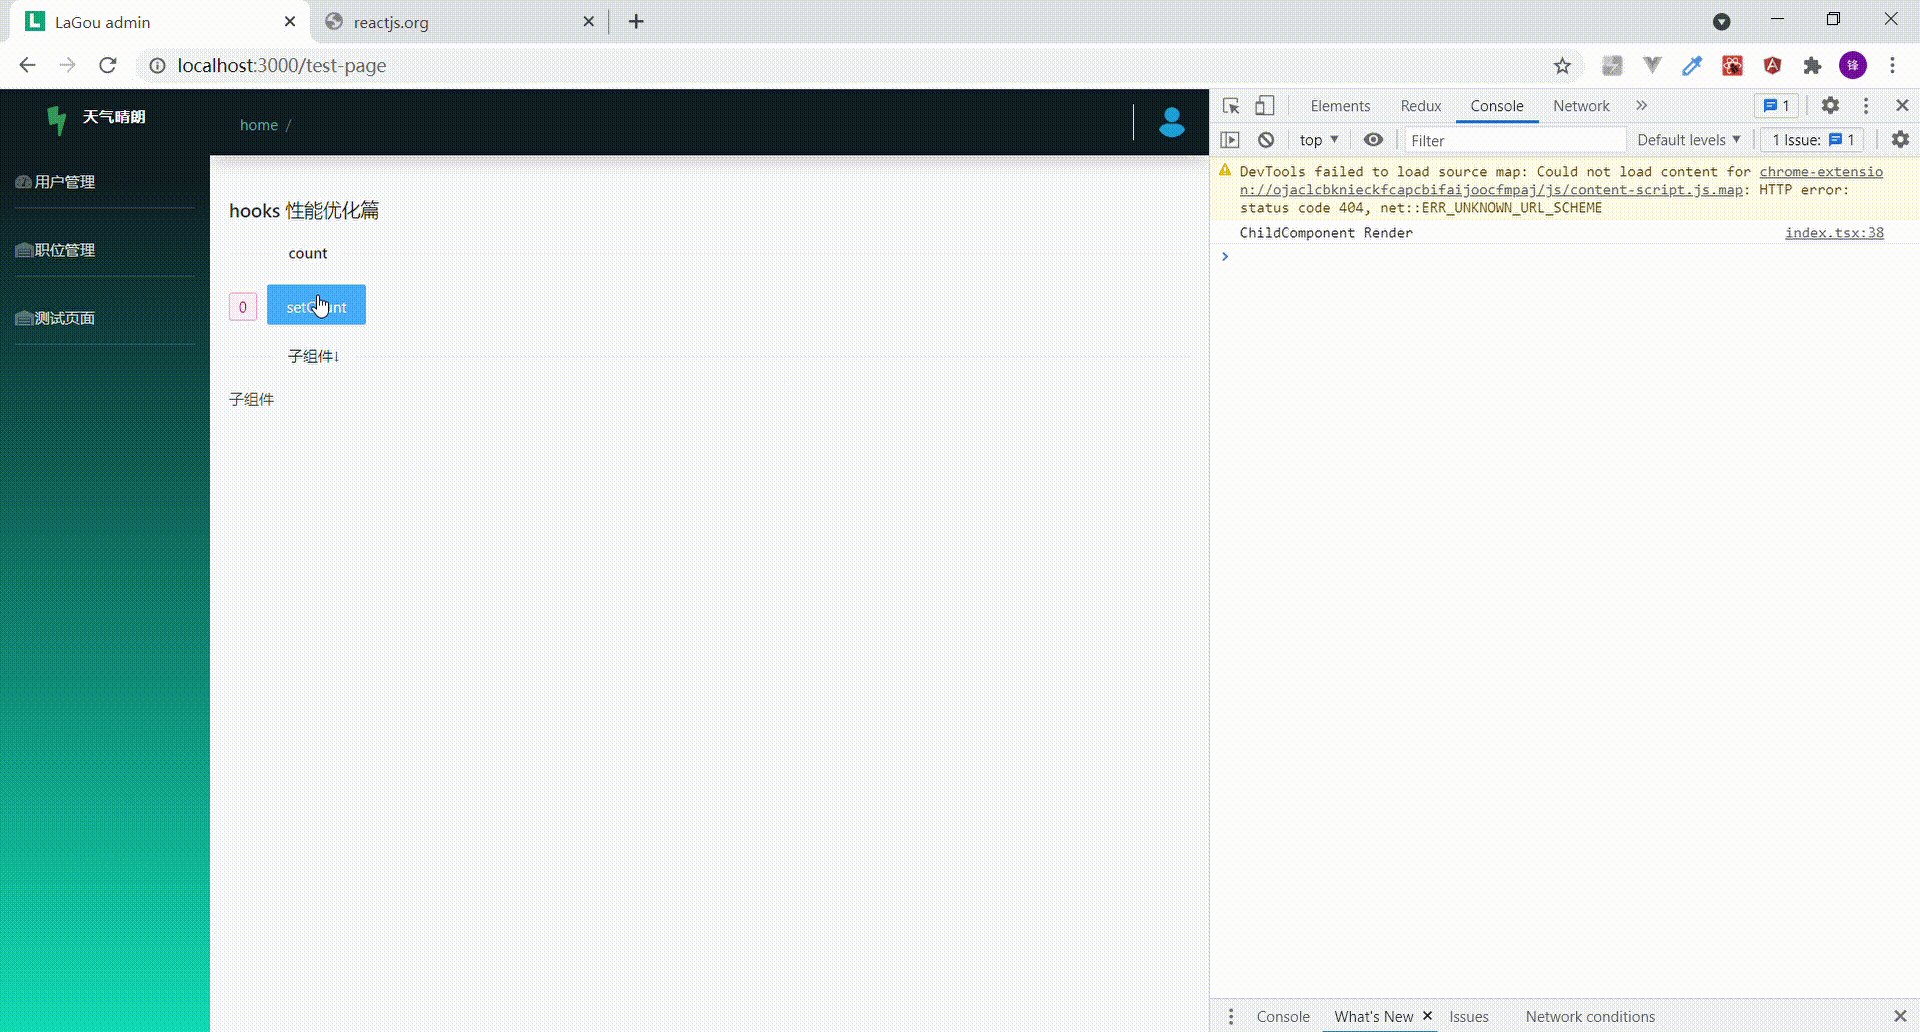Close the DevTools bottom drawer
Image resolution: width=1920 pixels, height=1032 pixels.
coord(1900,1016)
